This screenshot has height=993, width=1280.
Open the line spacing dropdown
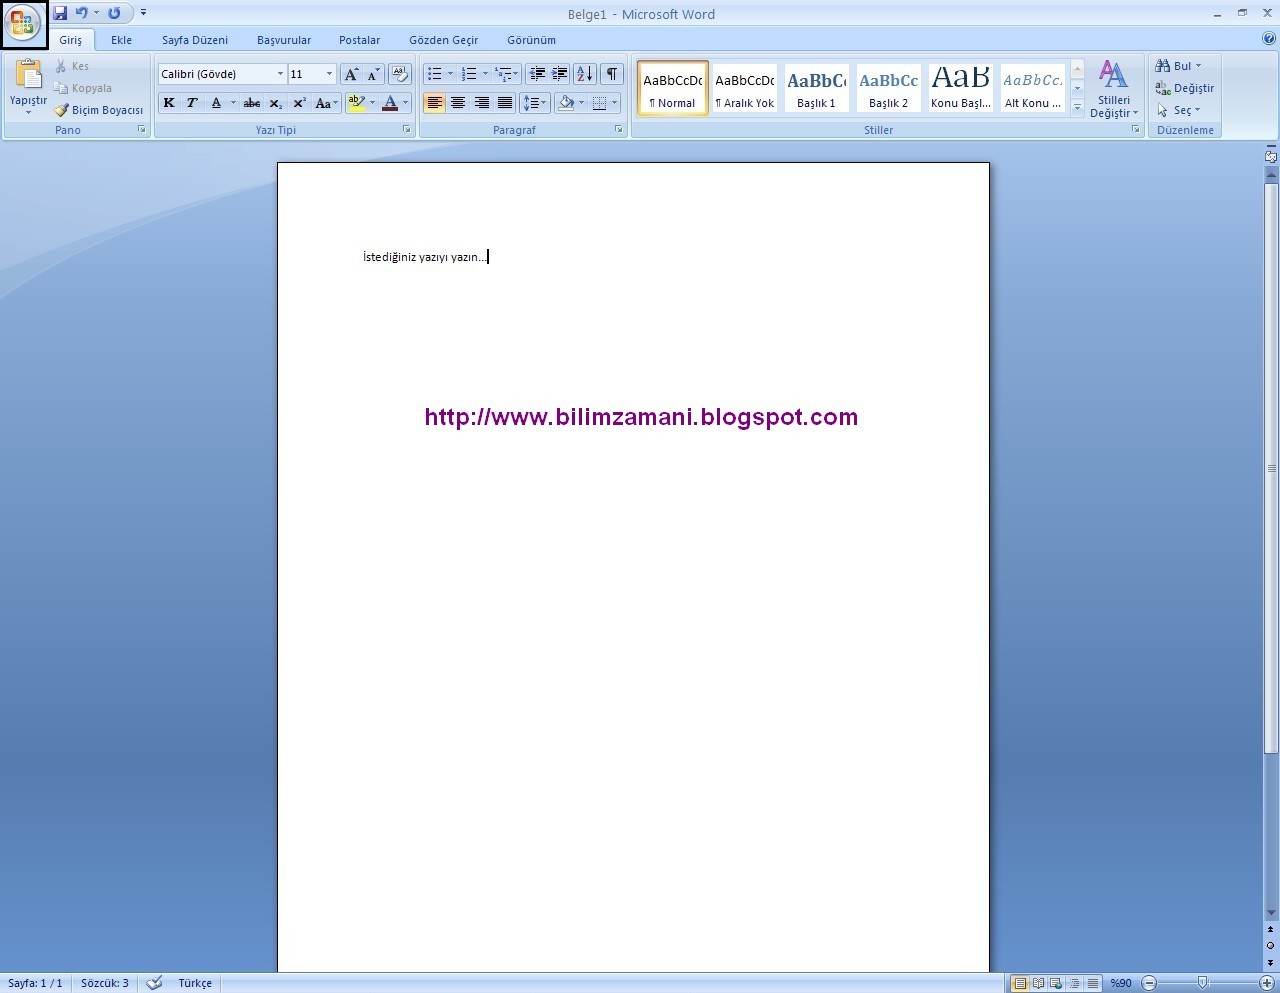pos(535,103)
